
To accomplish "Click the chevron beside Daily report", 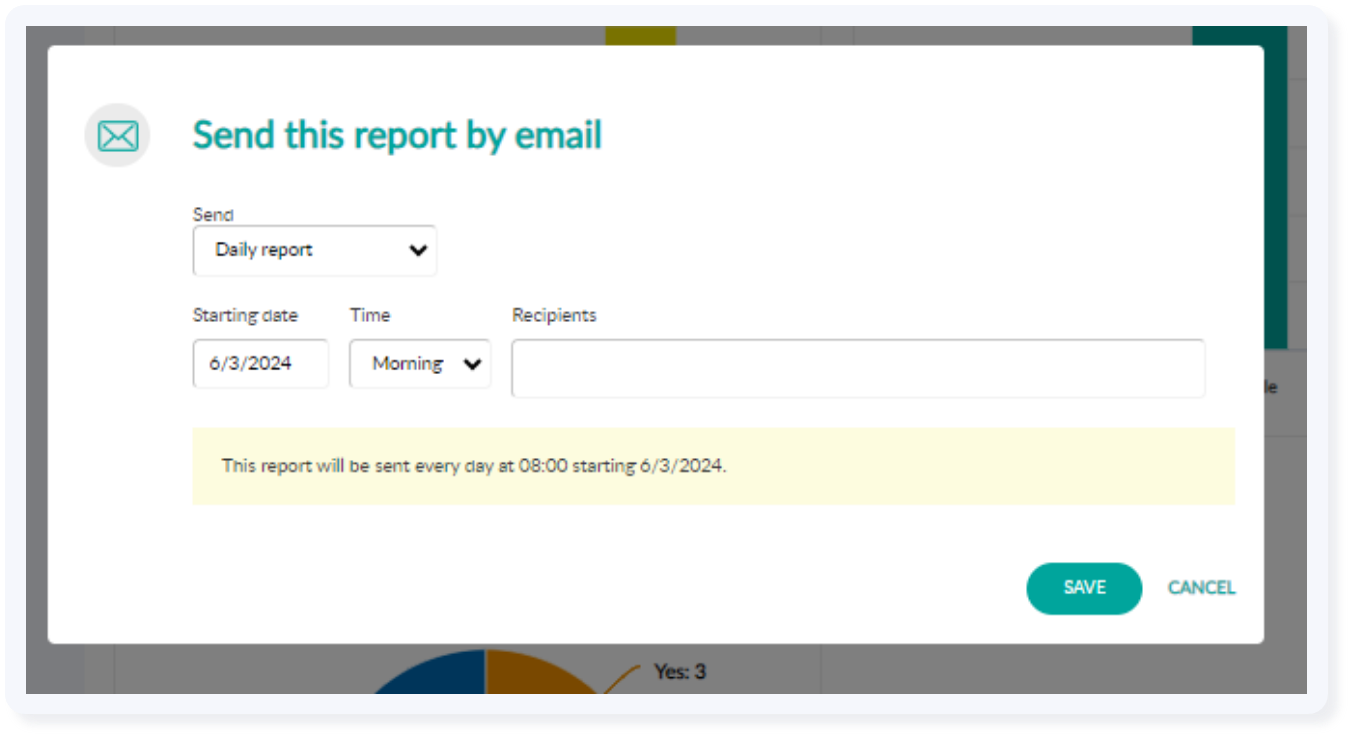I will pyautogui.click(x=418, y=250).
